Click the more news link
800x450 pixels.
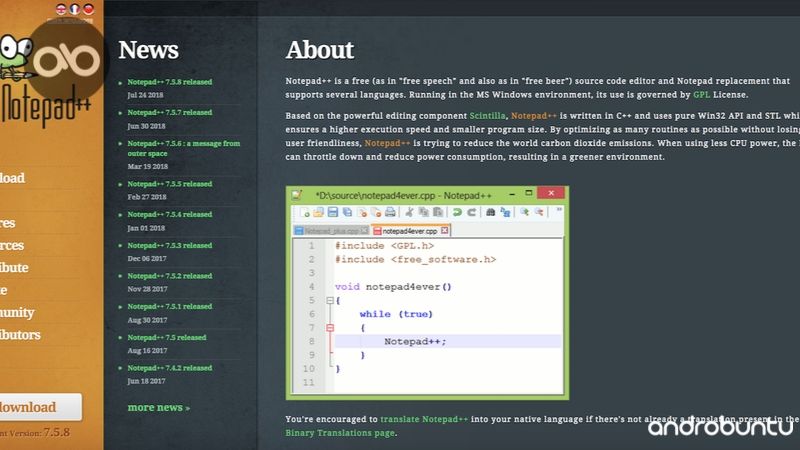click(x=159, y=408)
